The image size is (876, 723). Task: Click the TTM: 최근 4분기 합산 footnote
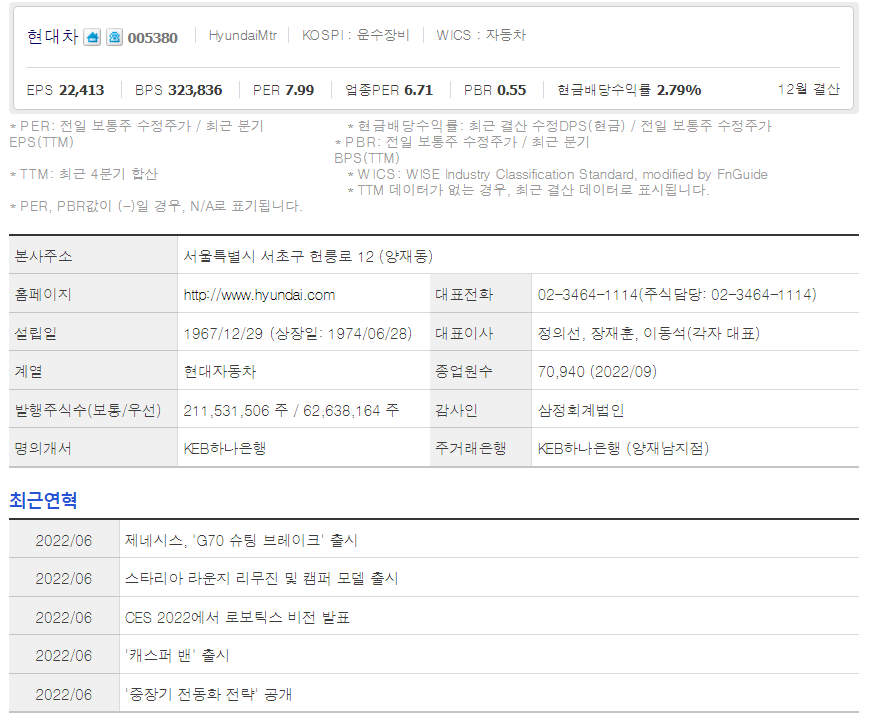[84, 174]
